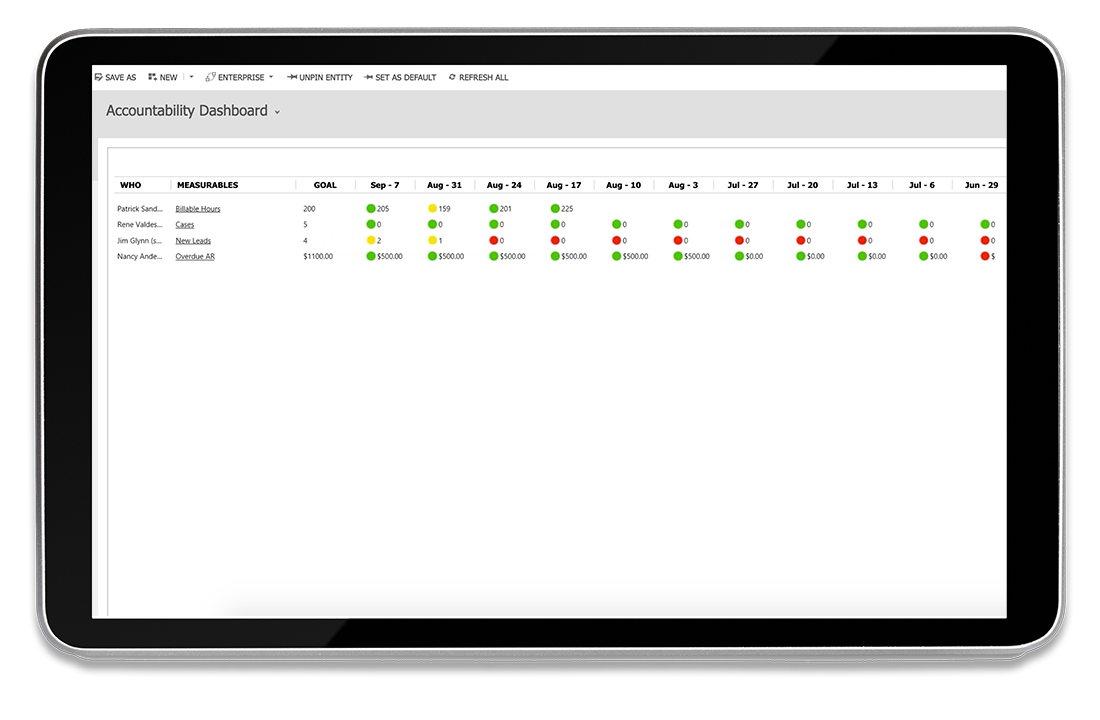Click the yellow status dot beside New Leads value 1
The width and height of the screenshot is (1100, 720).
(432, 240)
